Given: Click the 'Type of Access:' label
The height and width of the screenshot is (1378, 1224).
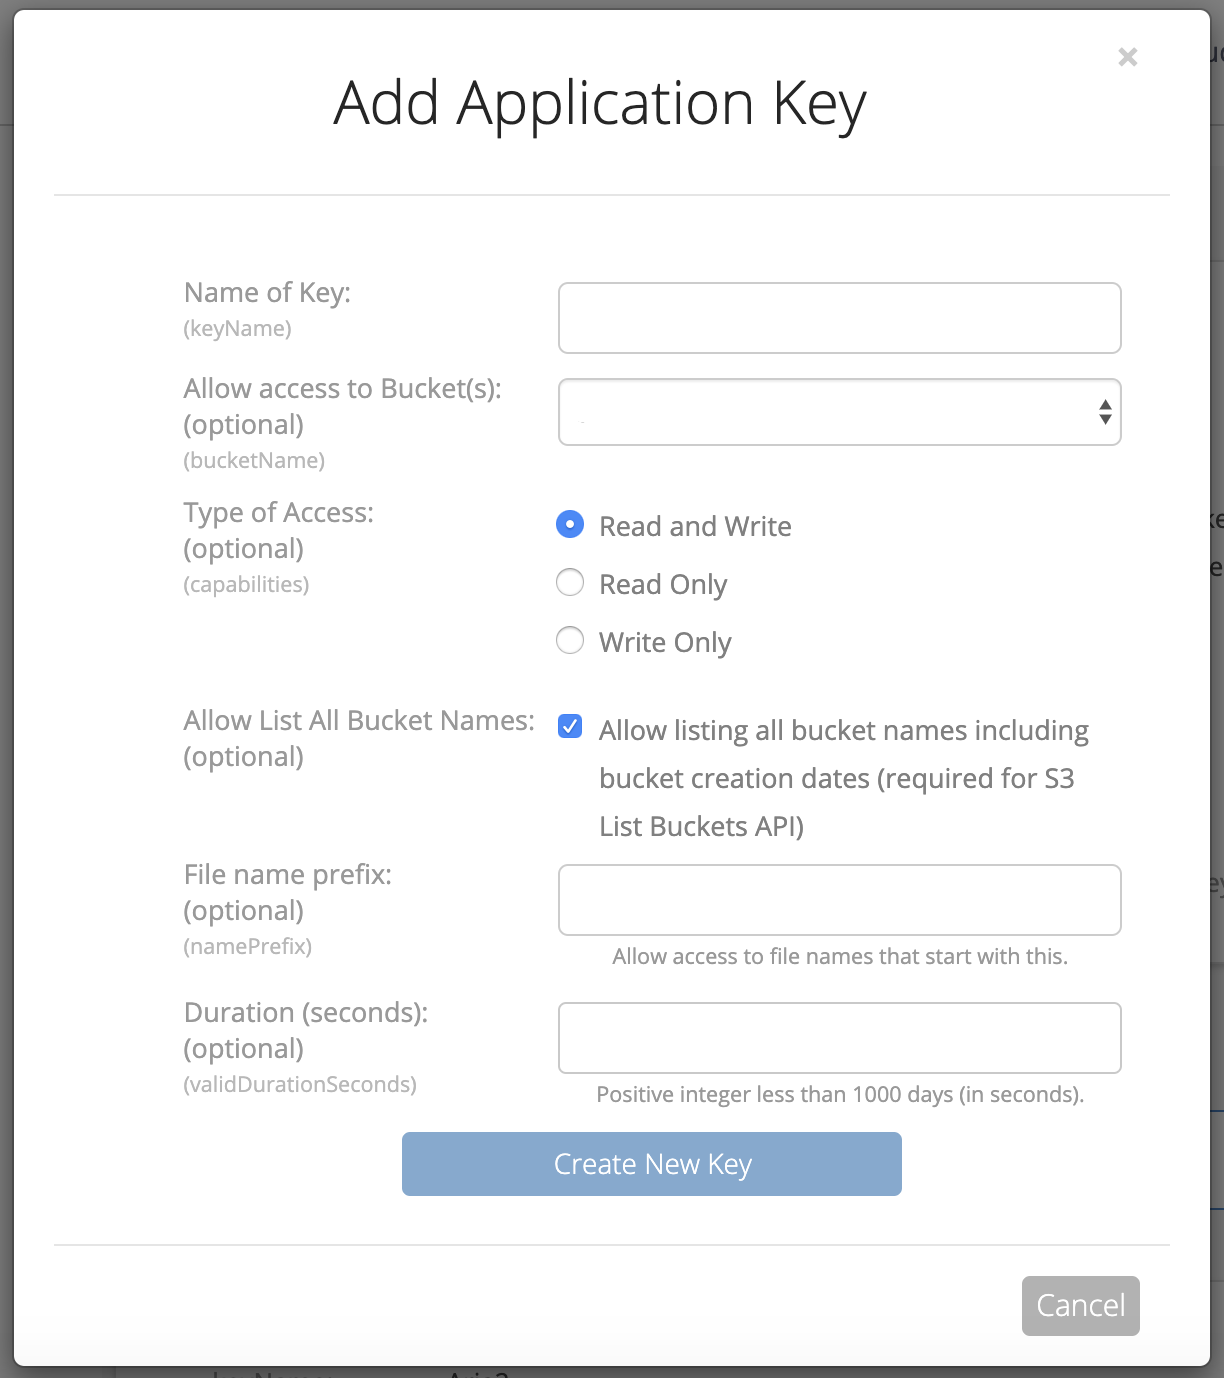Looking at the screenshot, I should 279,512.
